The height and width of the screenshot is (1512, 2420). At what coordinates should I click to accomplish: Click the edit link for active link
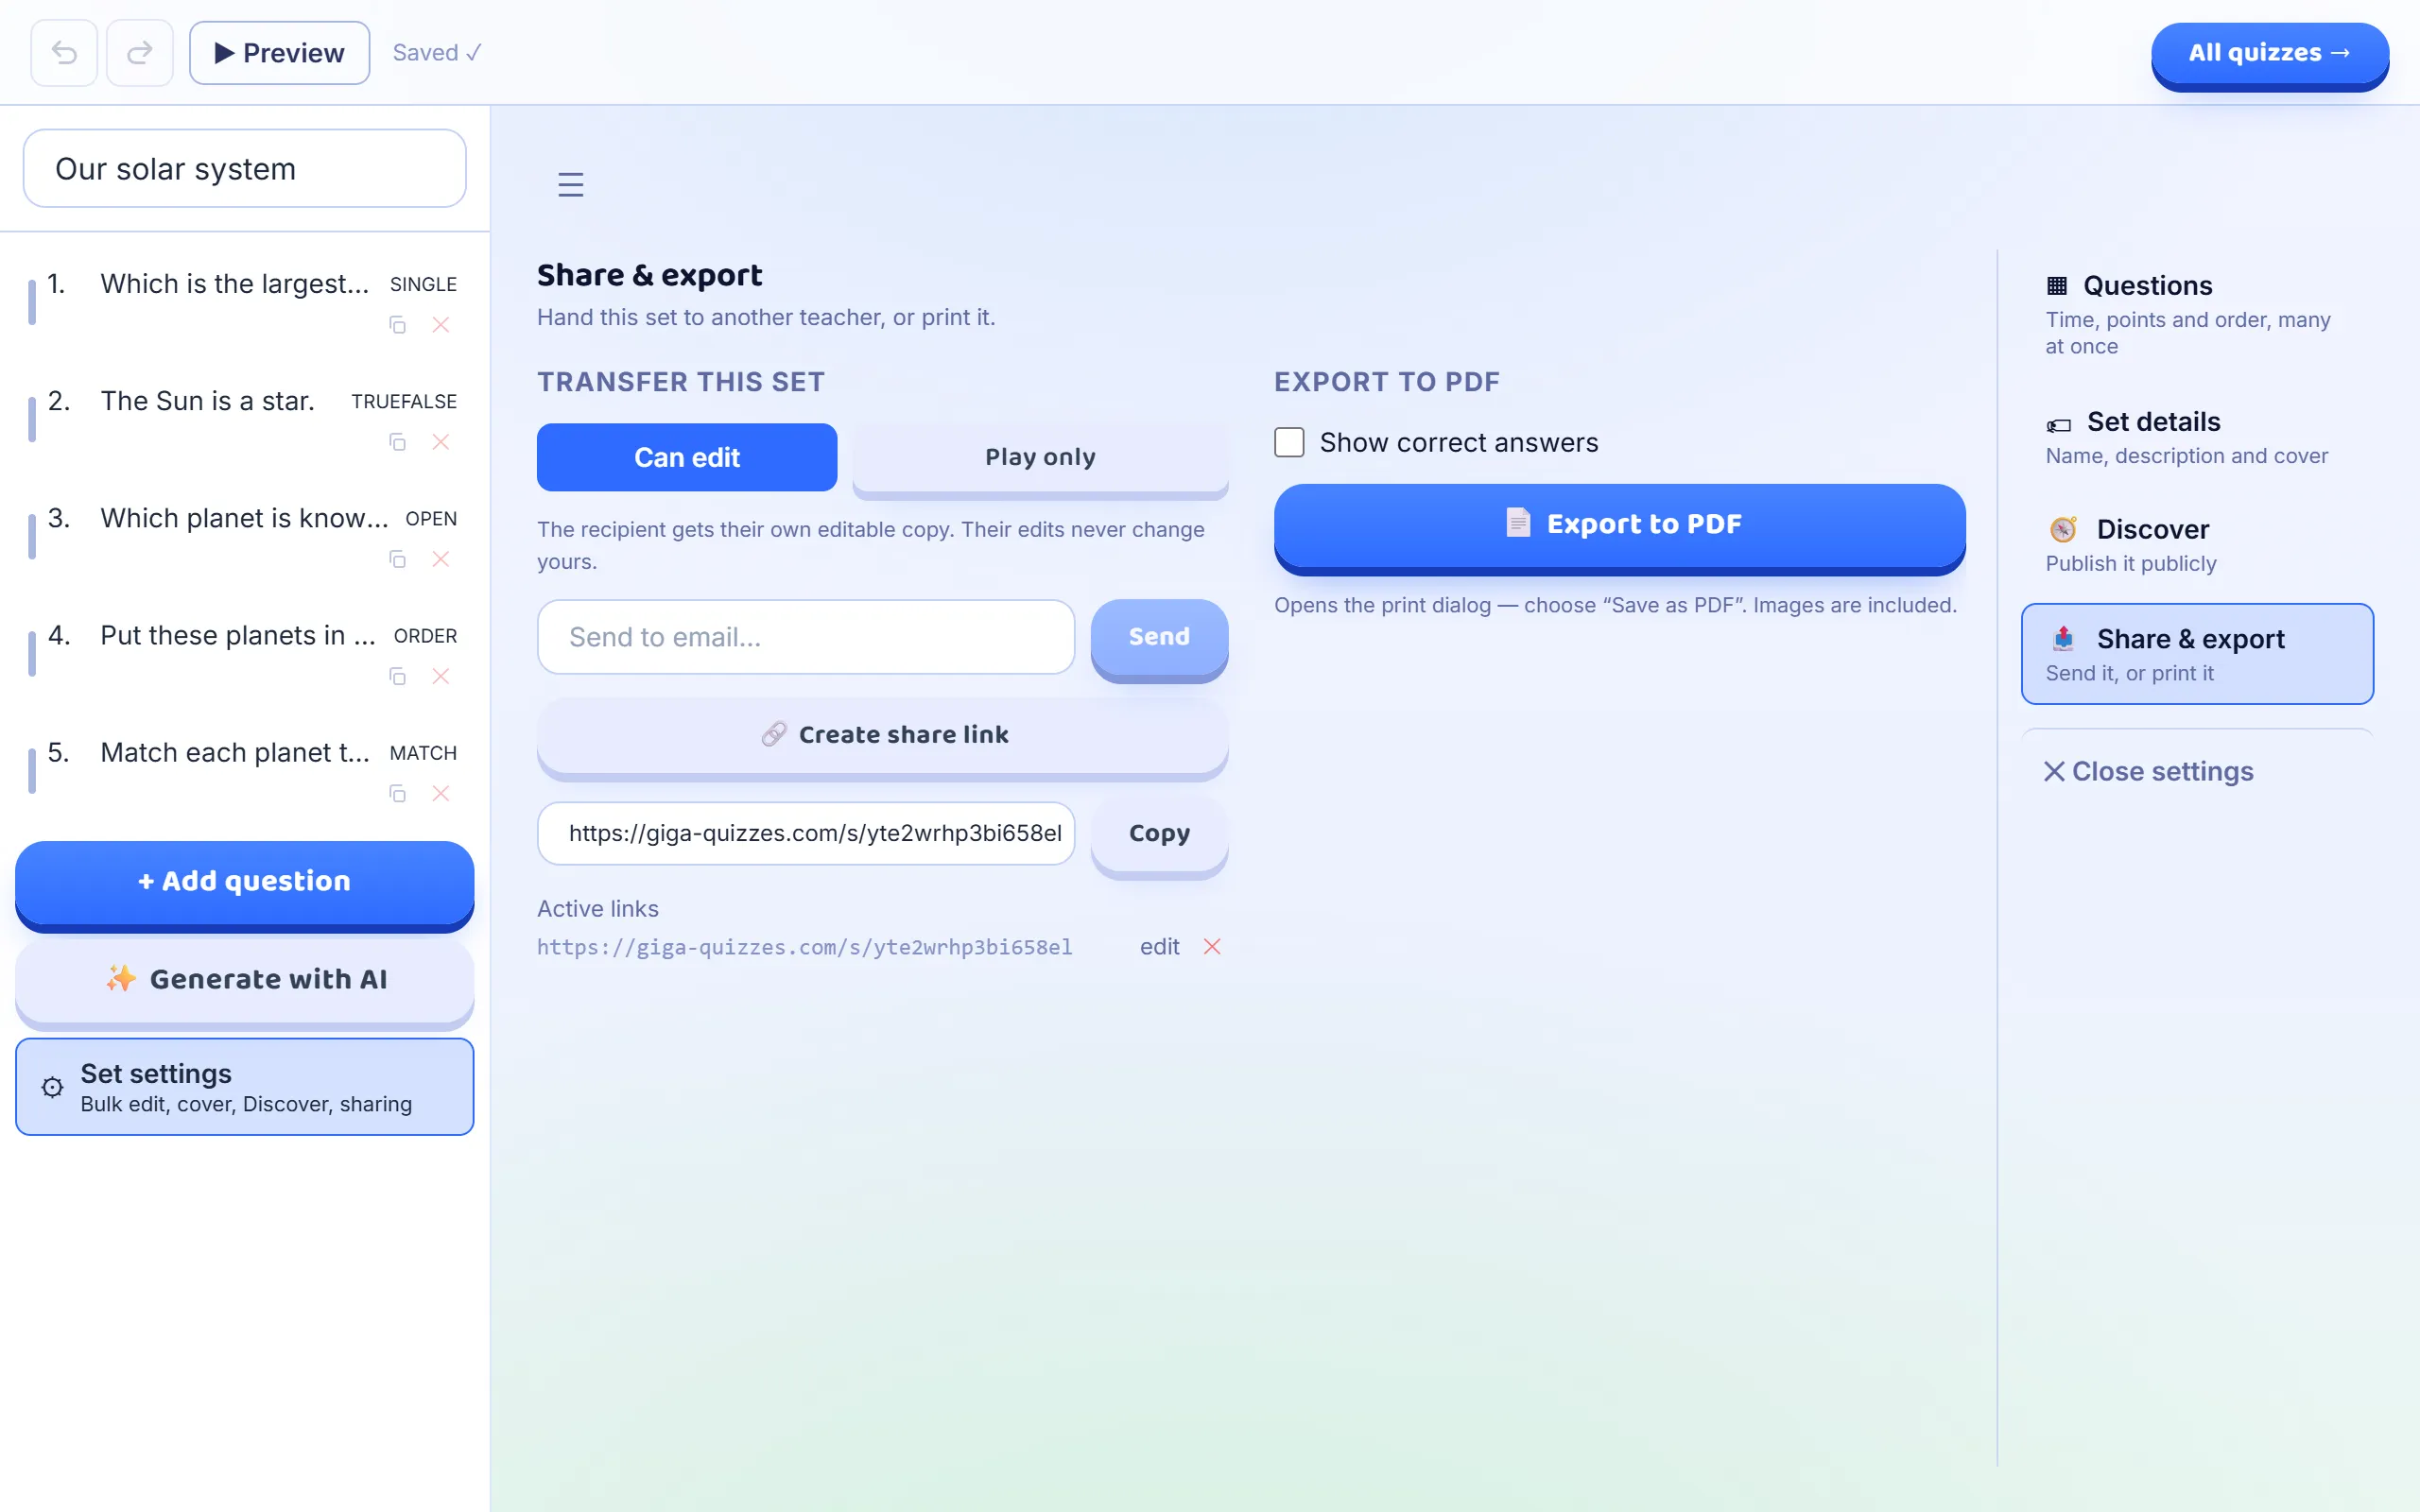[1159, 946]
